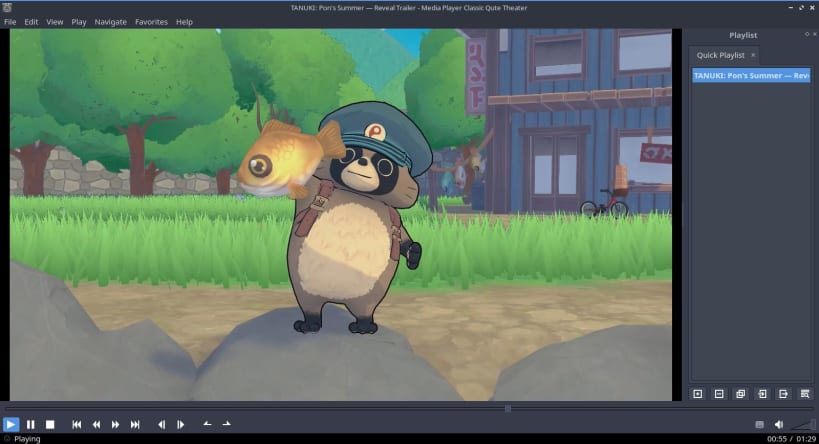Float the Playlist panel

coord(807,34)
